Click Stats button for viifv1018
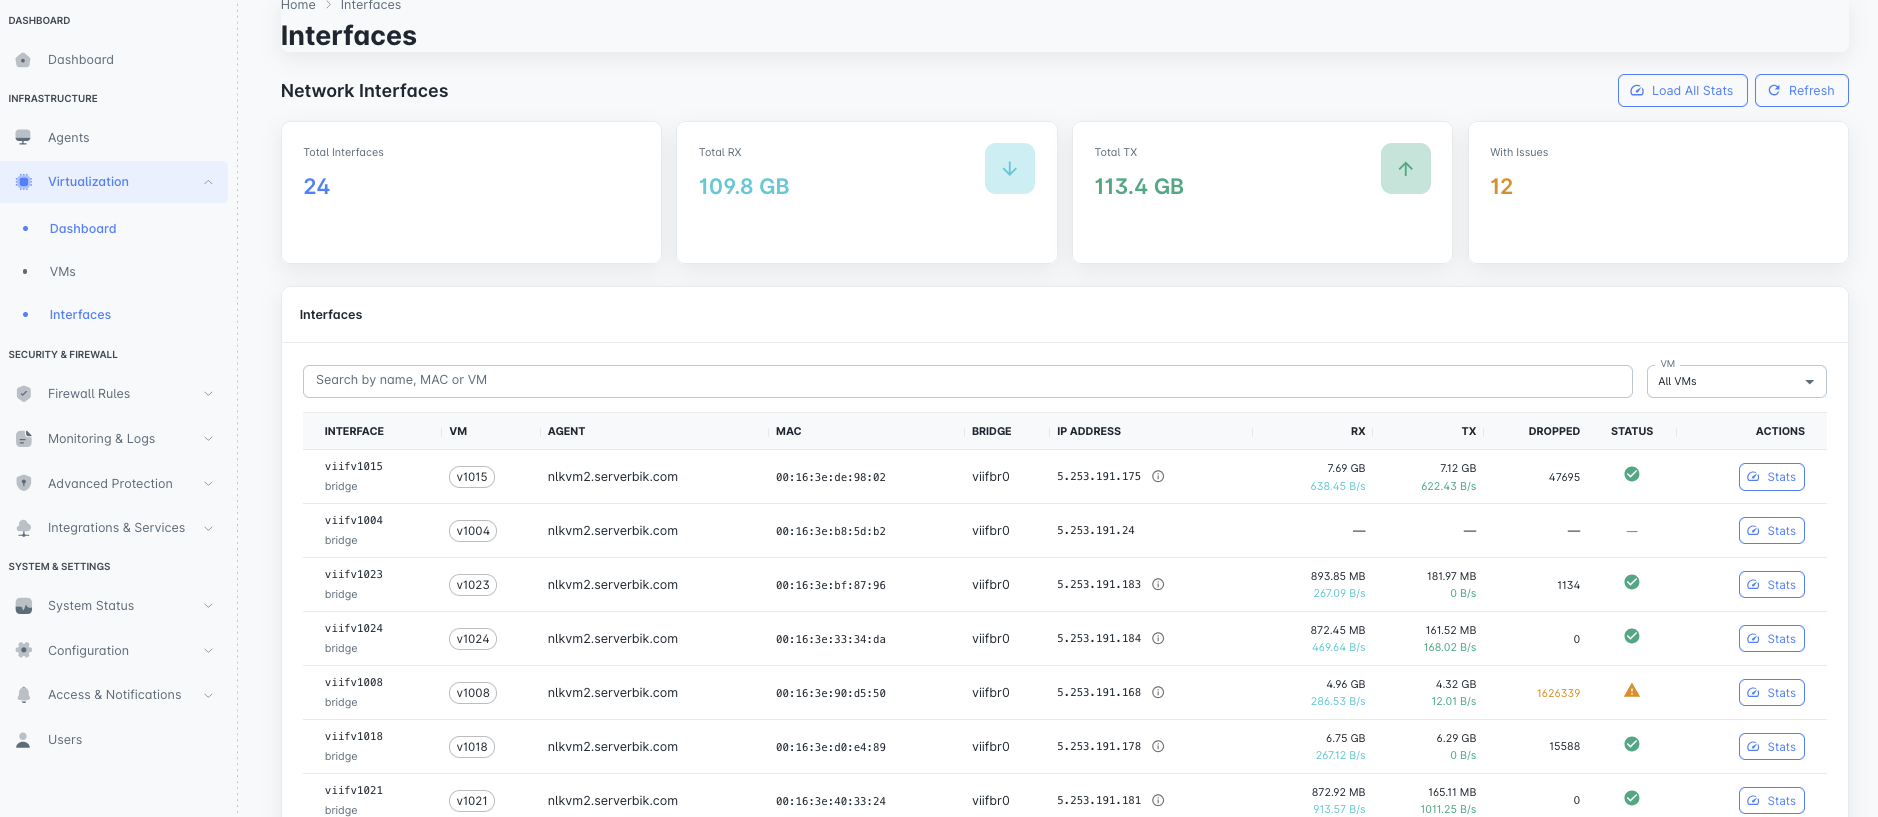Screen dimensions: 1878x817 point(1772,747)
